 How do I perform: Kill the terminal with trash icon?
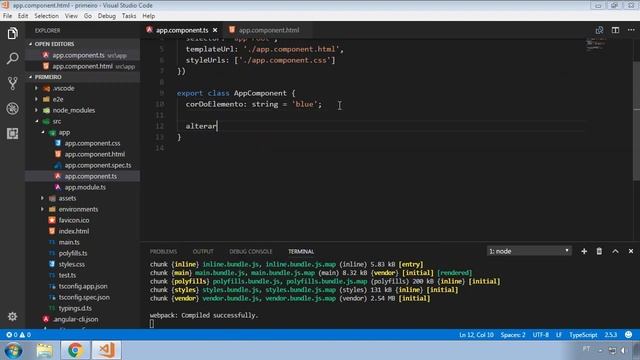(599, 251)
